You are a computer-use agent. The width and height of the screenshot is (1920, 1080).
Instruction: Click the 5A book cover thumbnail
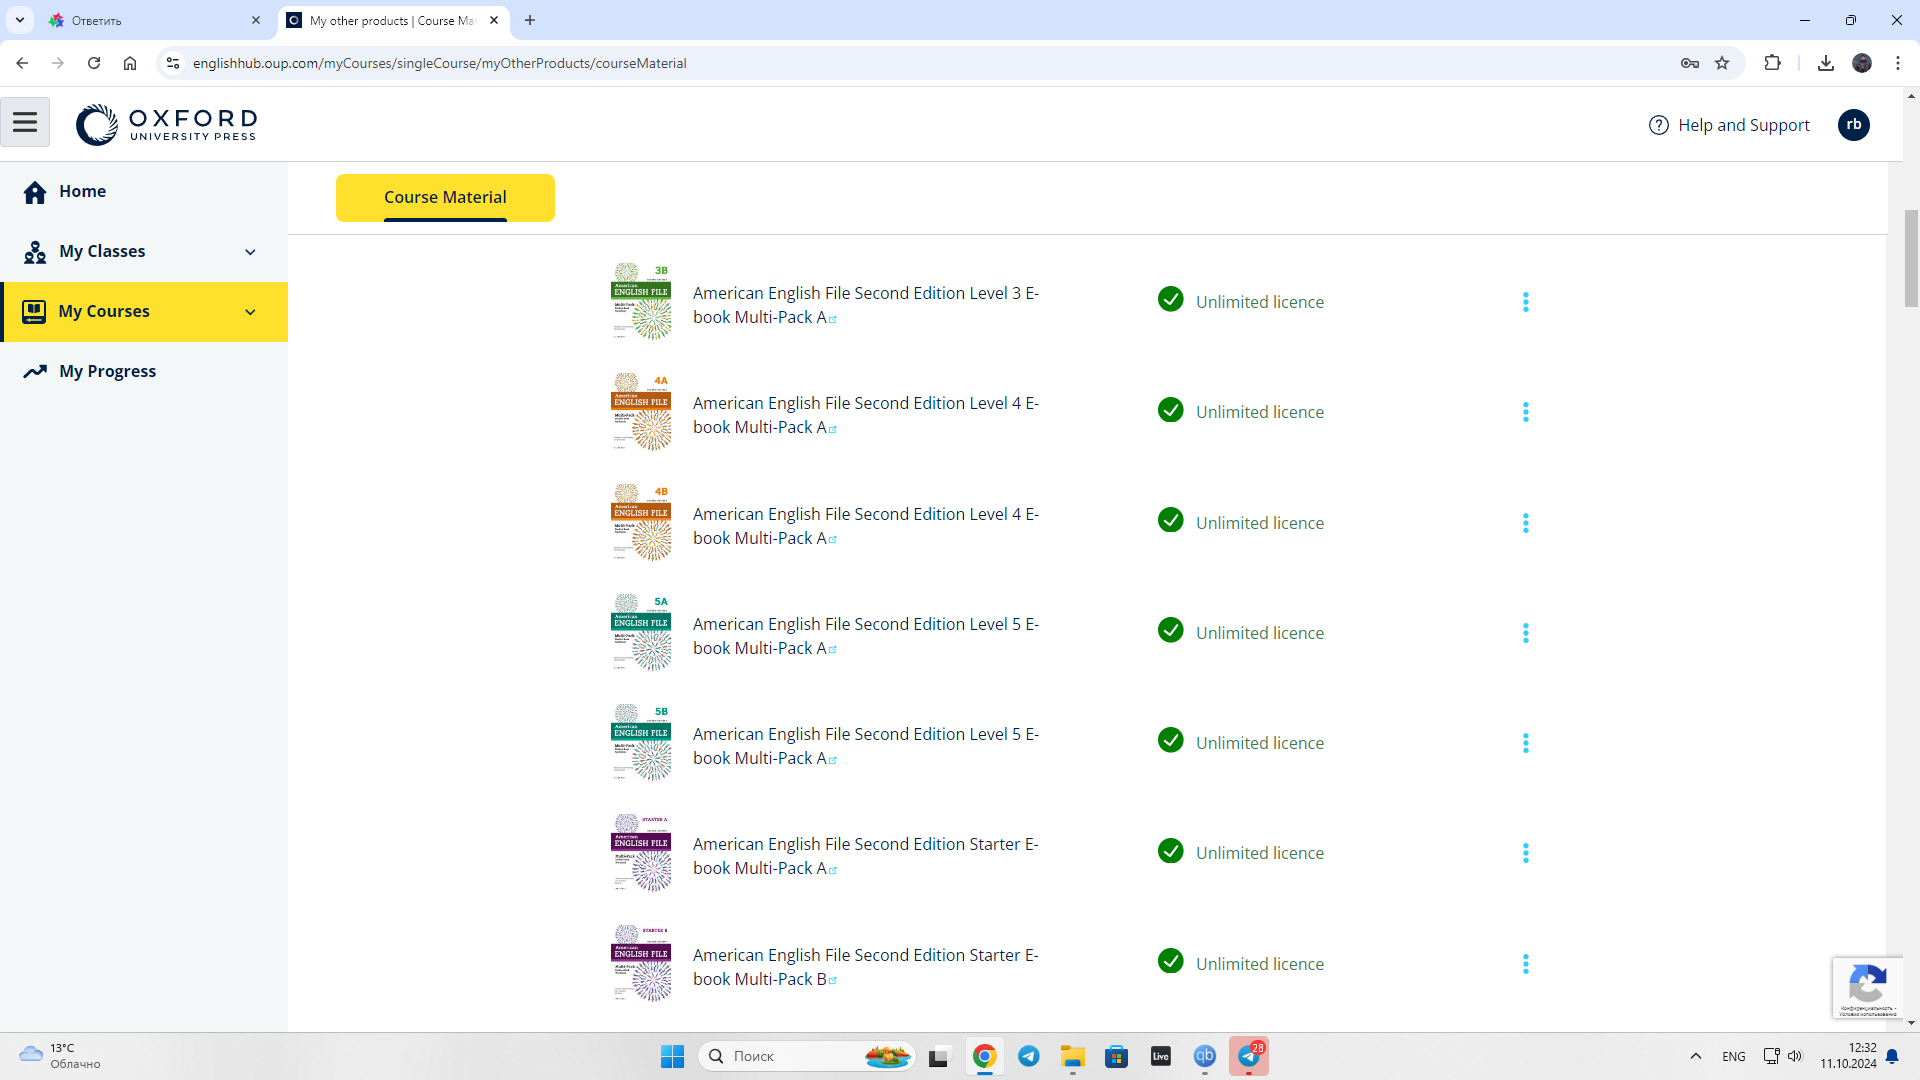pyautogui.click(x=641, y=632)
